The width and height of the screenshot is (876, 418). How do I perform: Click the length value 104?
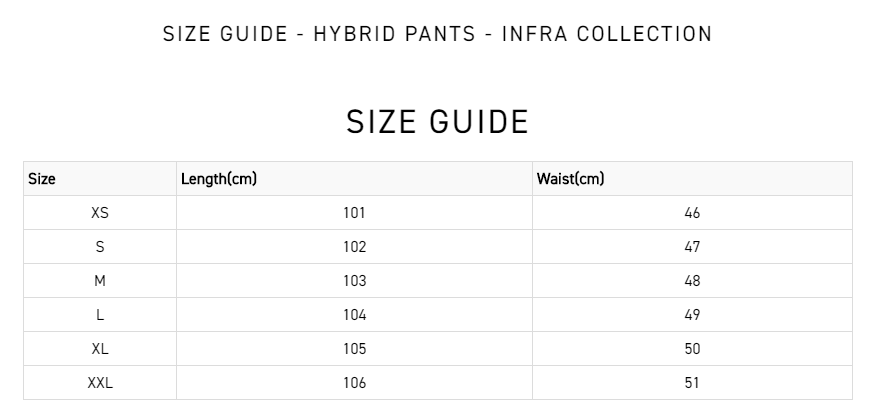pos(354,315)
